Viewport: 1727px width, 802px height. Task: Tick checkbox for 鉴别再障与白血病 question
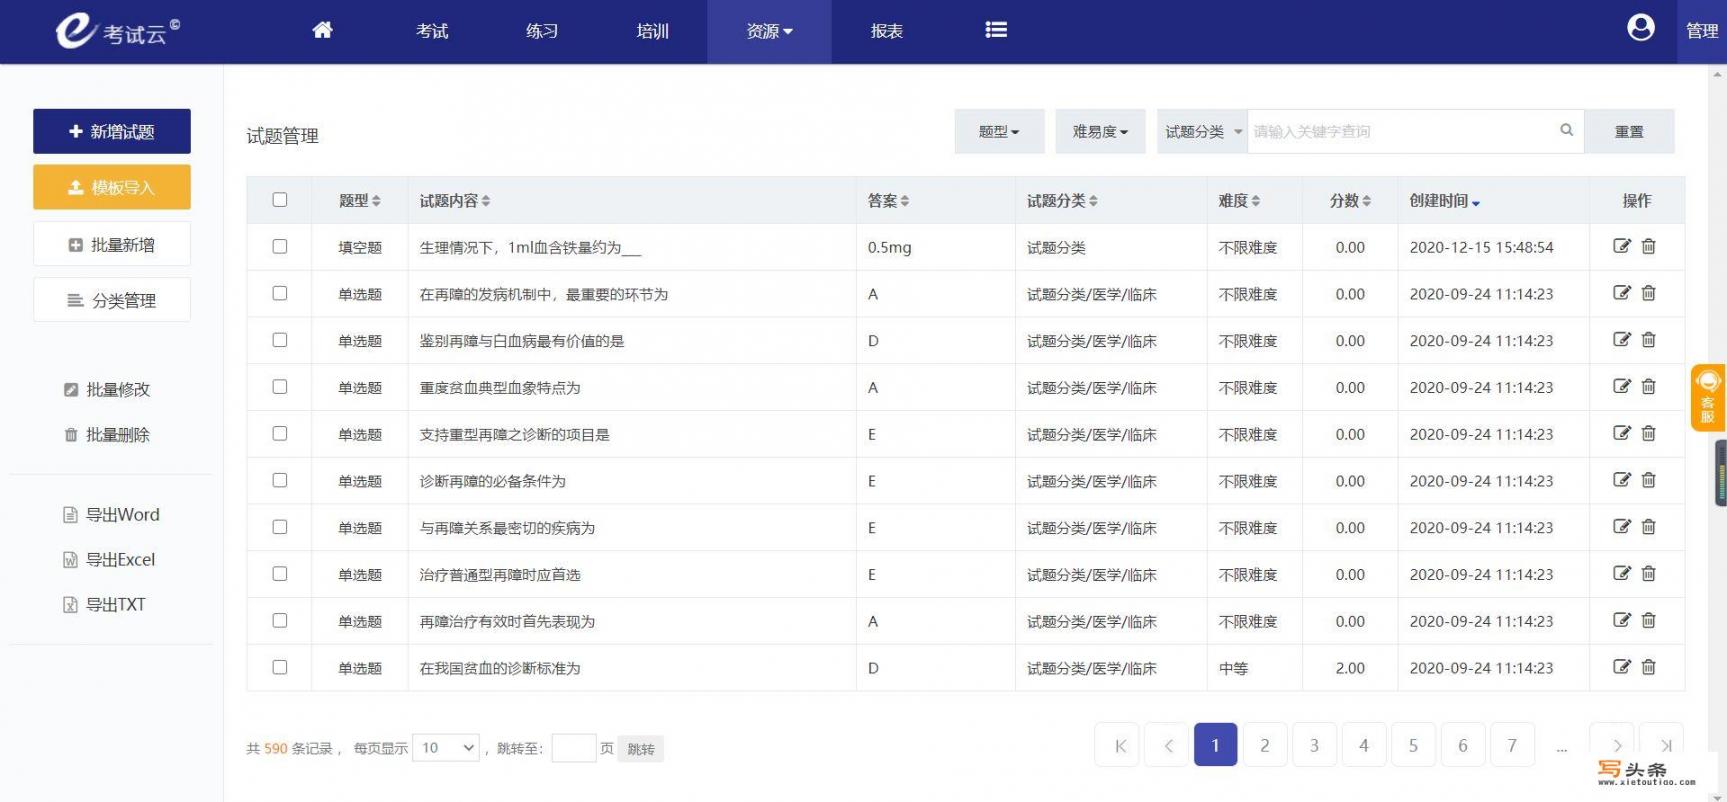(280, 340)
